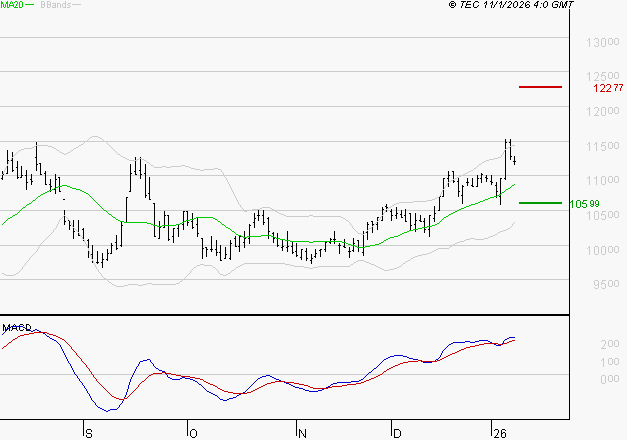Click the MACD 100 axis label
The width and height of the screenshot is (627, 440).
610,362
